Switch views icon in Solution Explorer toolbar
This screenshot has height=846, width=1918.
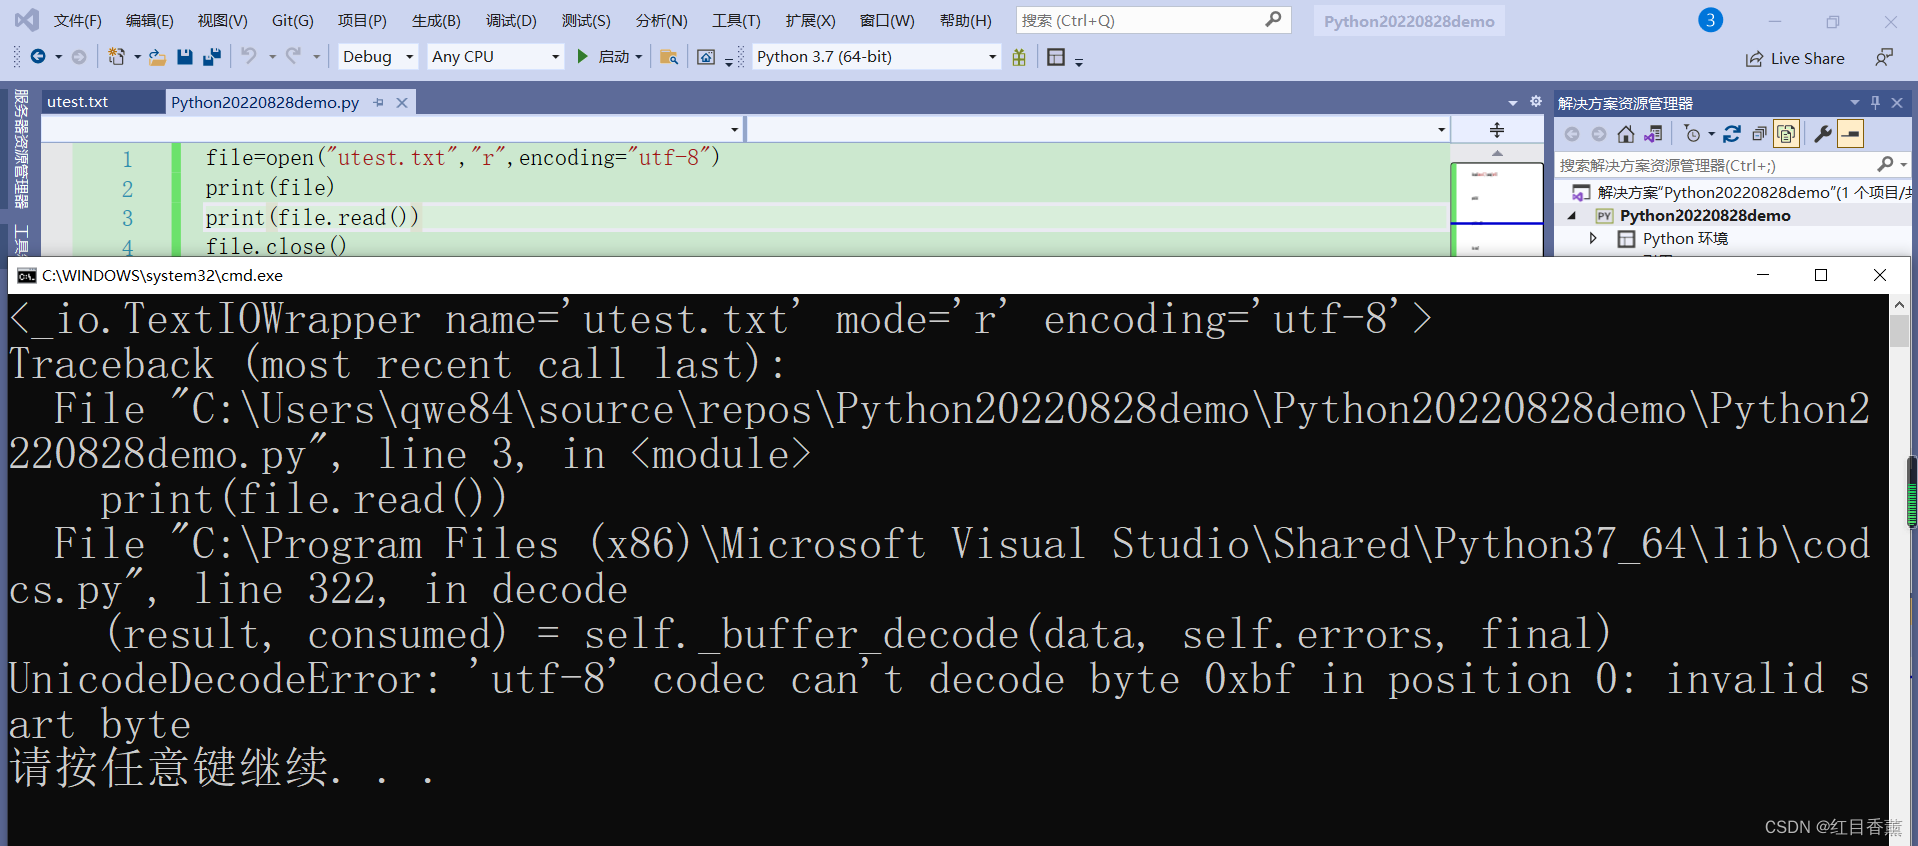pos(1654,134)
